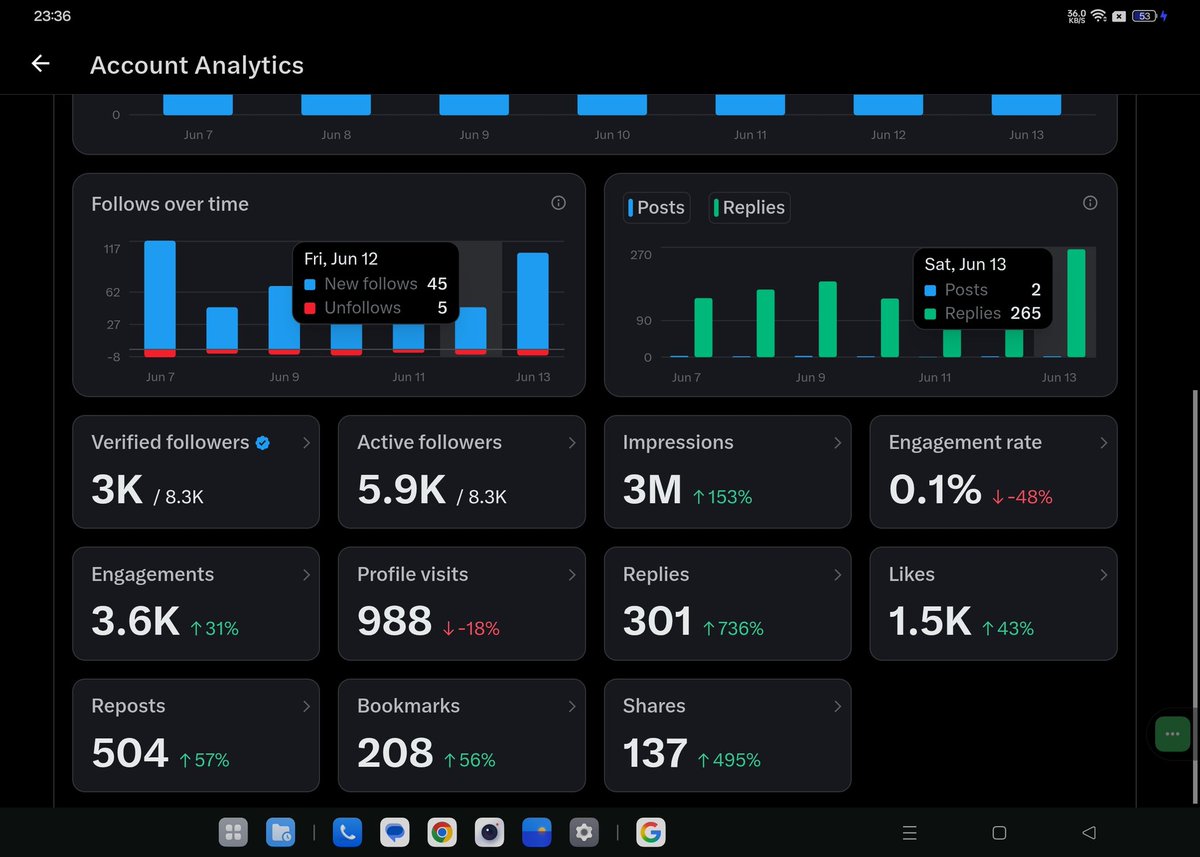Open the Google app in dock
1200x857 pixels.
click(650, 832)
